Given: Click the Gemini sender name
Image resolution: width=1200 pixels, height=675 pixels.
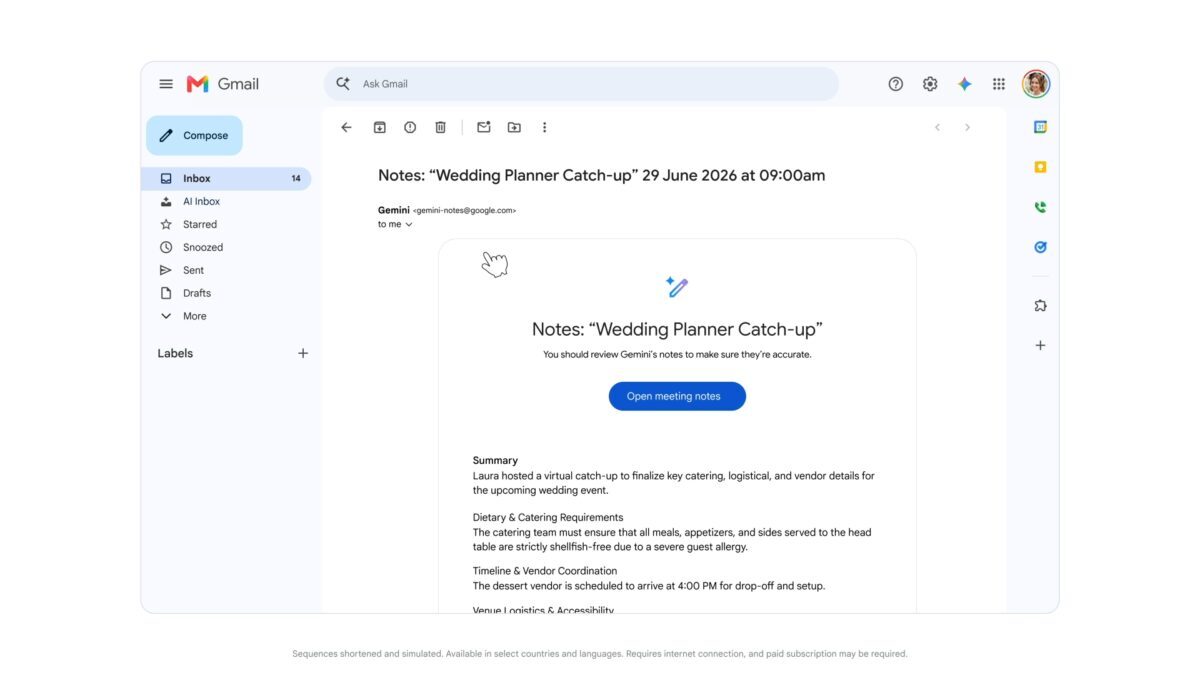Looking at the screenshot, I should coord(394,210).
